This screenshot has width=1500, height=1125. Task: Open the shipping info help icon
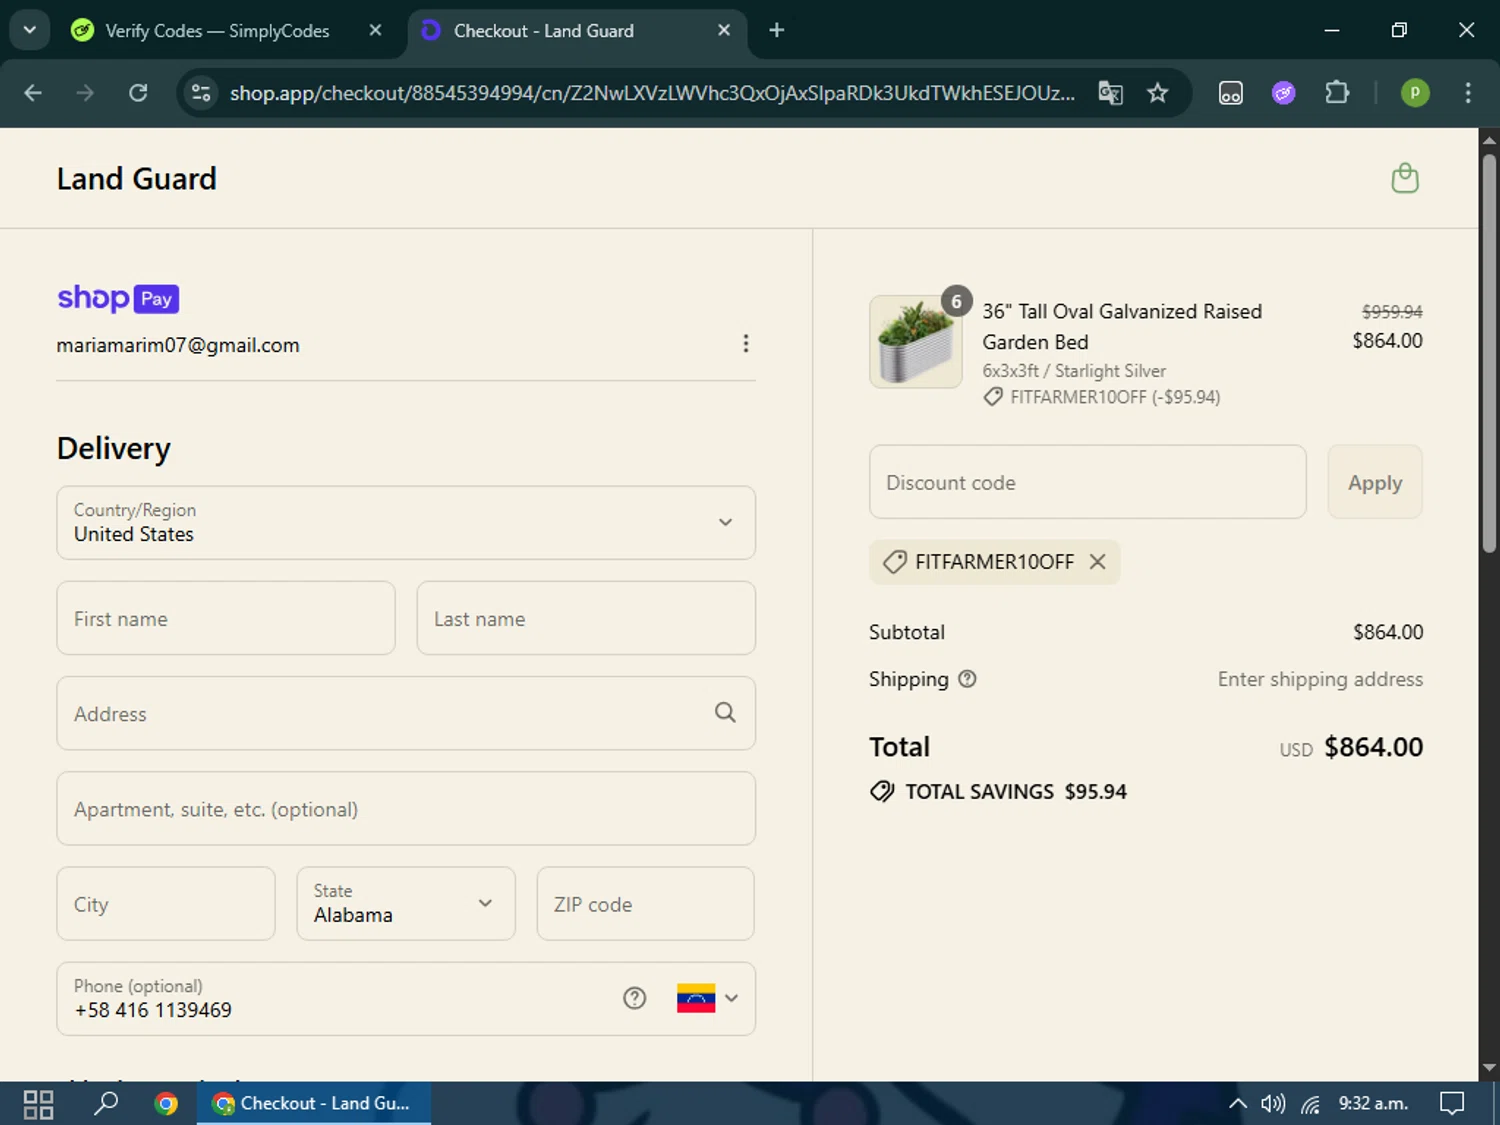tap(967, 679)
